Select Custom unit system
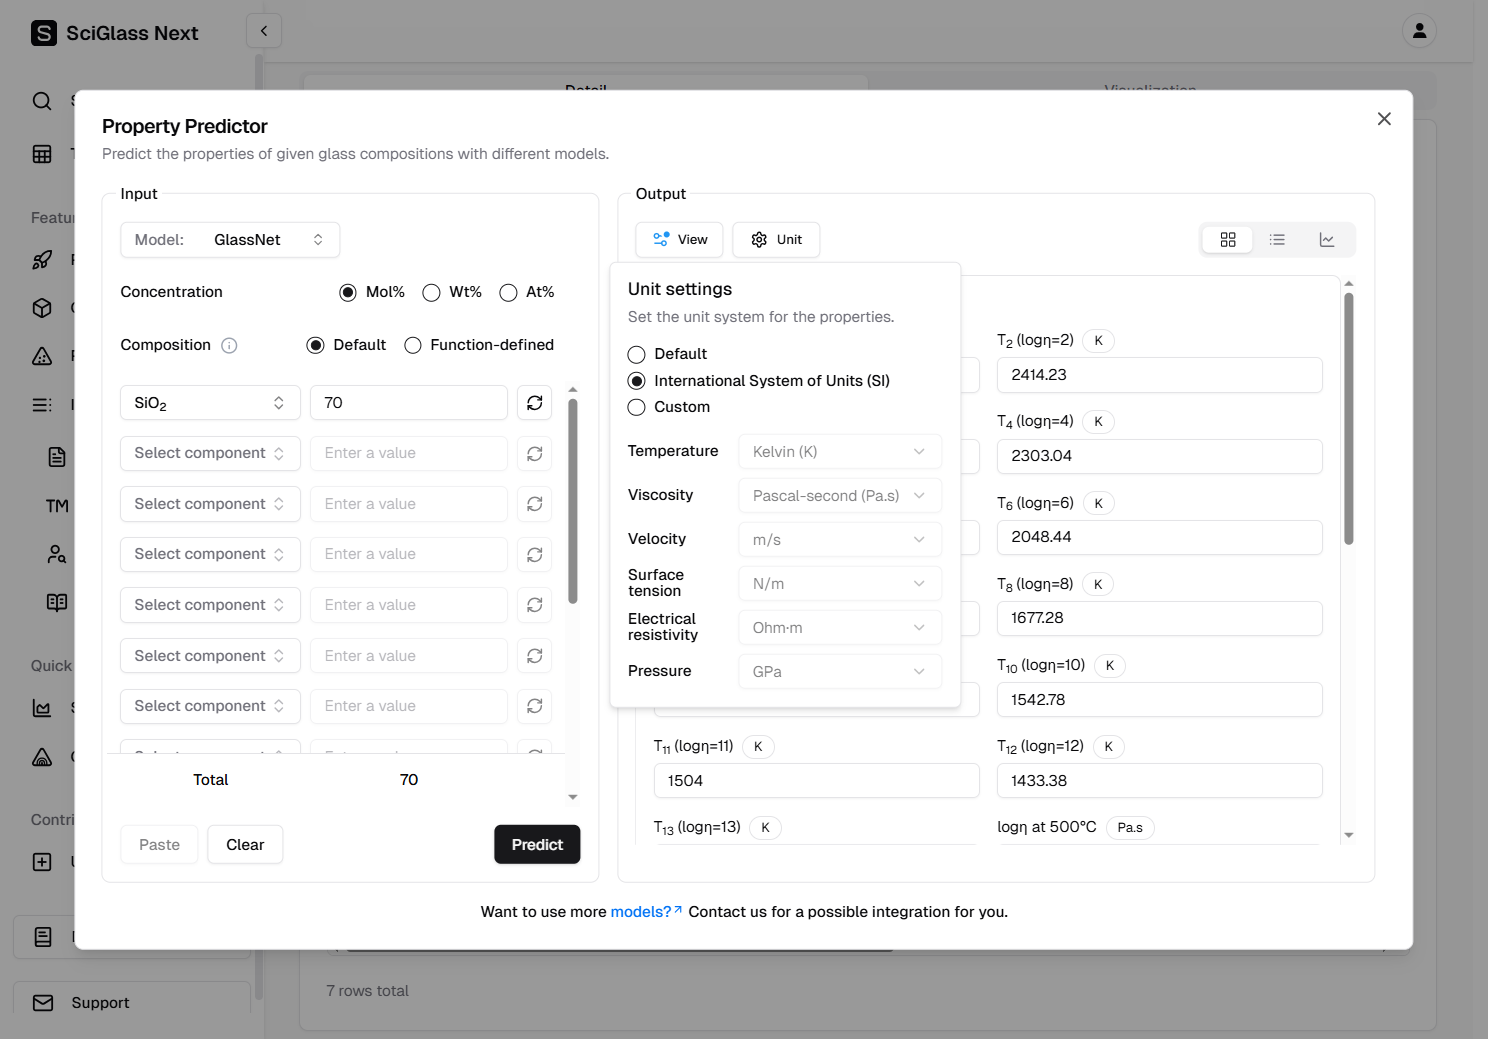 click(637, 407)
